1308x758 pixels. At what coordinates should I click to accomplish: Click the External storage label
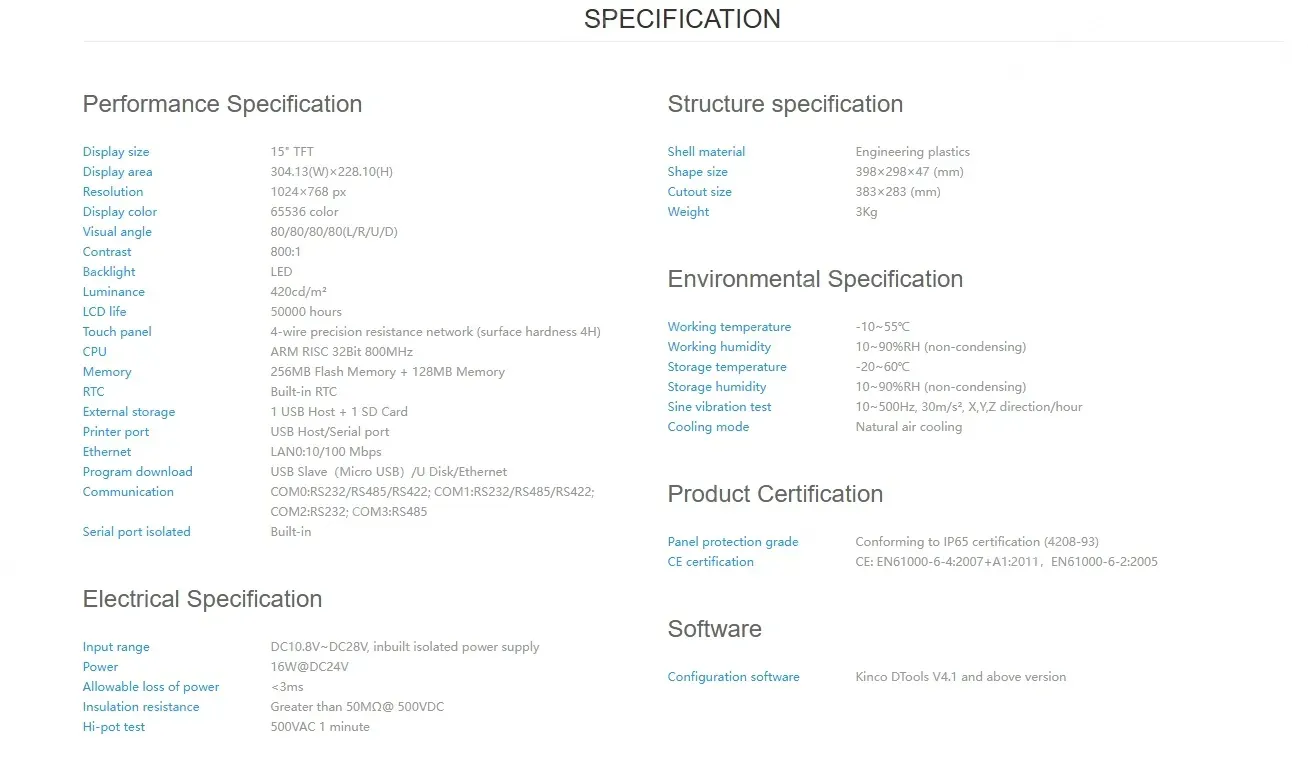coord(129,412)
